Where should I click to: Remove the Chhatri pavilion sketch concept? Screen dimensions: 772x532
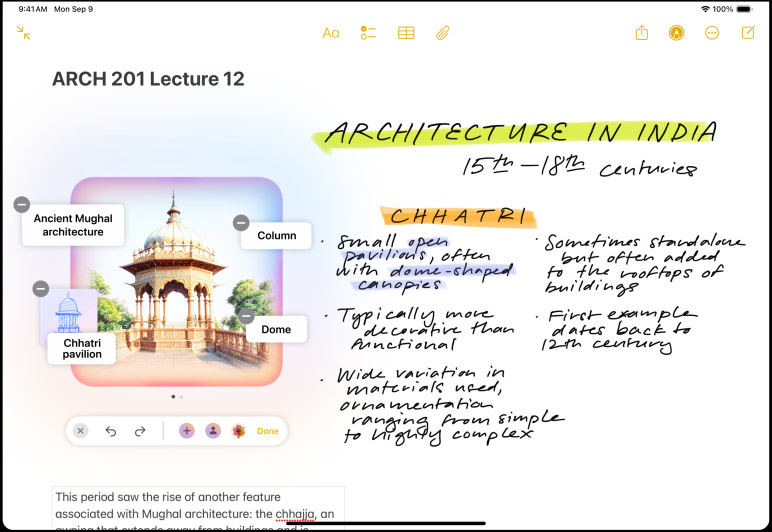click(40, 288)
